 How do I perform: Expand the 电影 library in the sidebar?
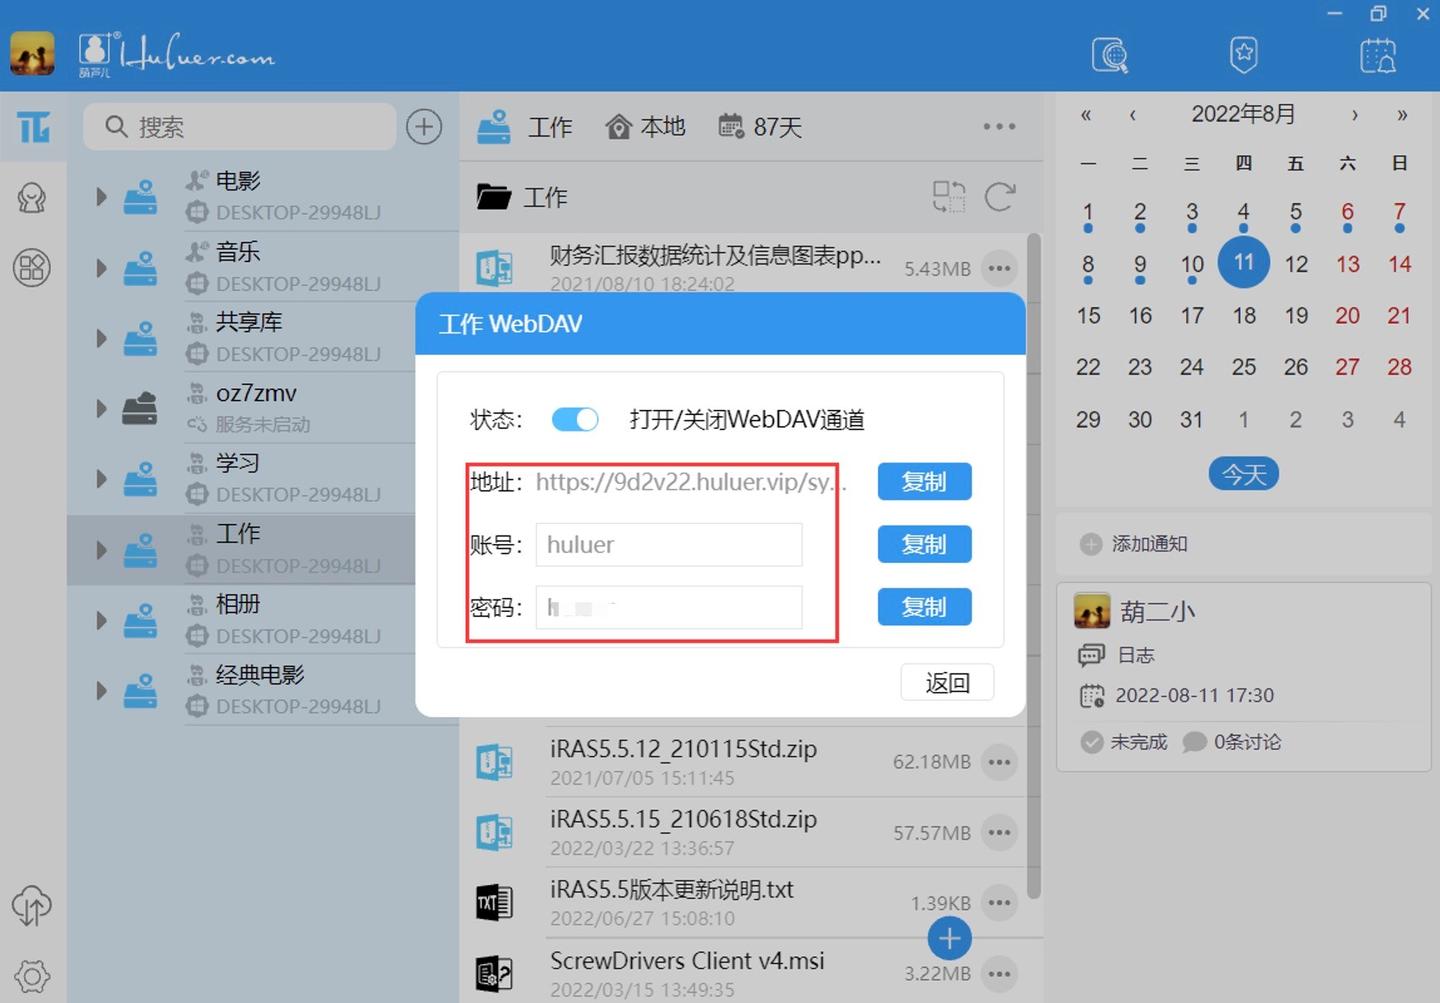[101, 196]
